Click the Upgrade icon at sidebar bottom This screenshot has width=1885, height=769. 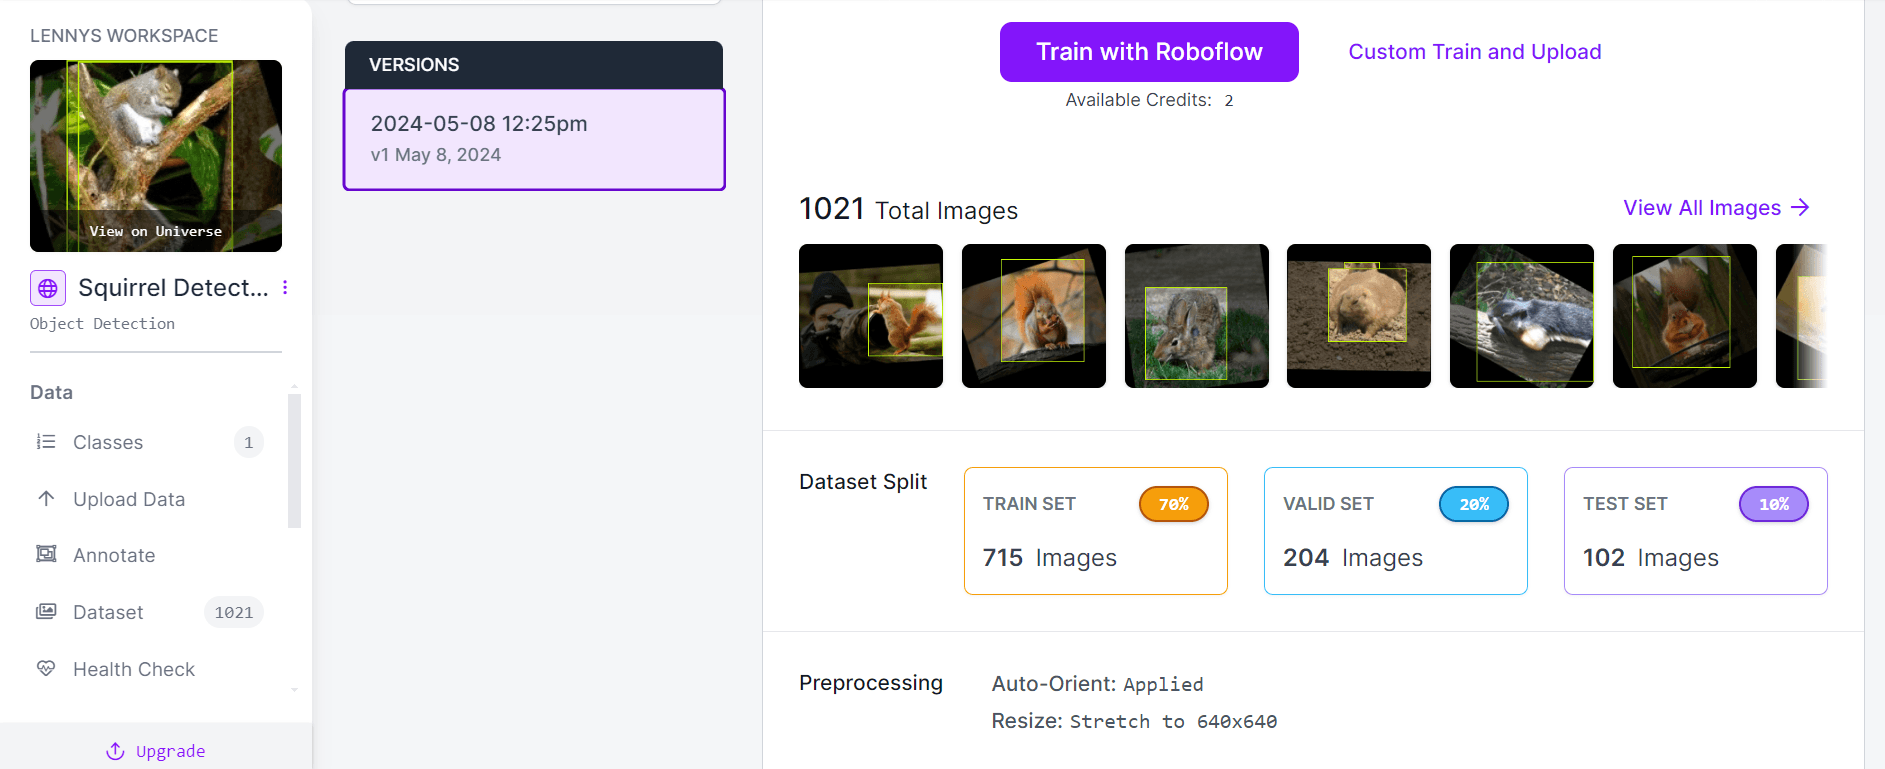(116, 751)
